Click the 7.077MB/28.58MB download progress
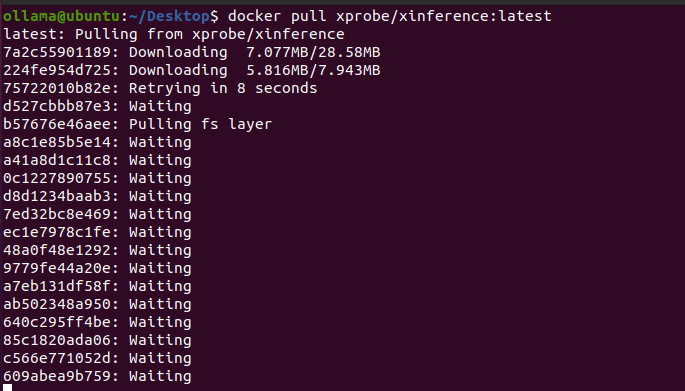 point(313,52)
